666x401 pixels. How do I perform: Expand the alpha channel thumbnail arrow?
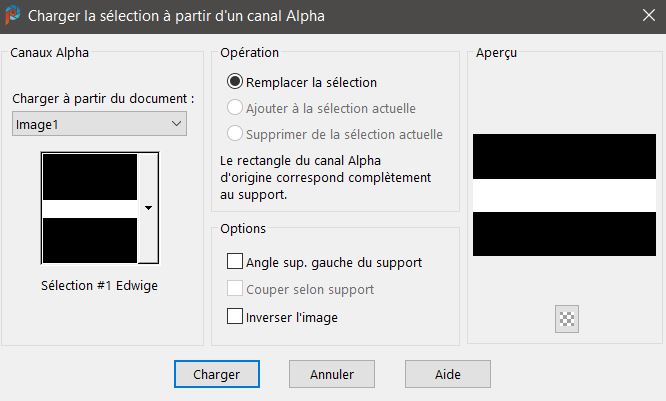(148, 208)
